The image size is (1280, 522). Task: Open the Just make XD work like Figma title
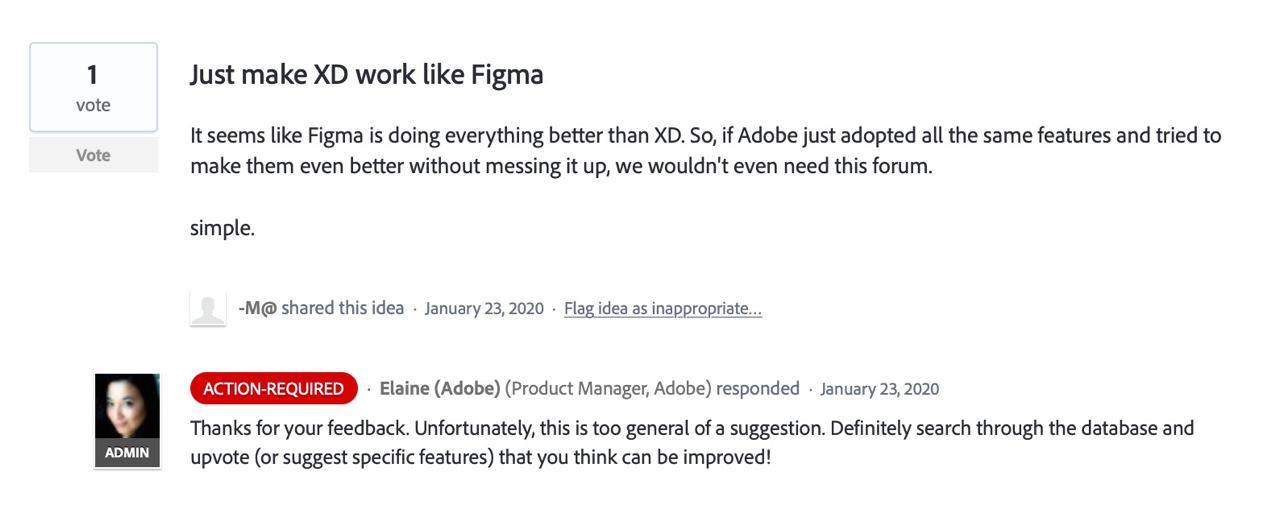366,75
